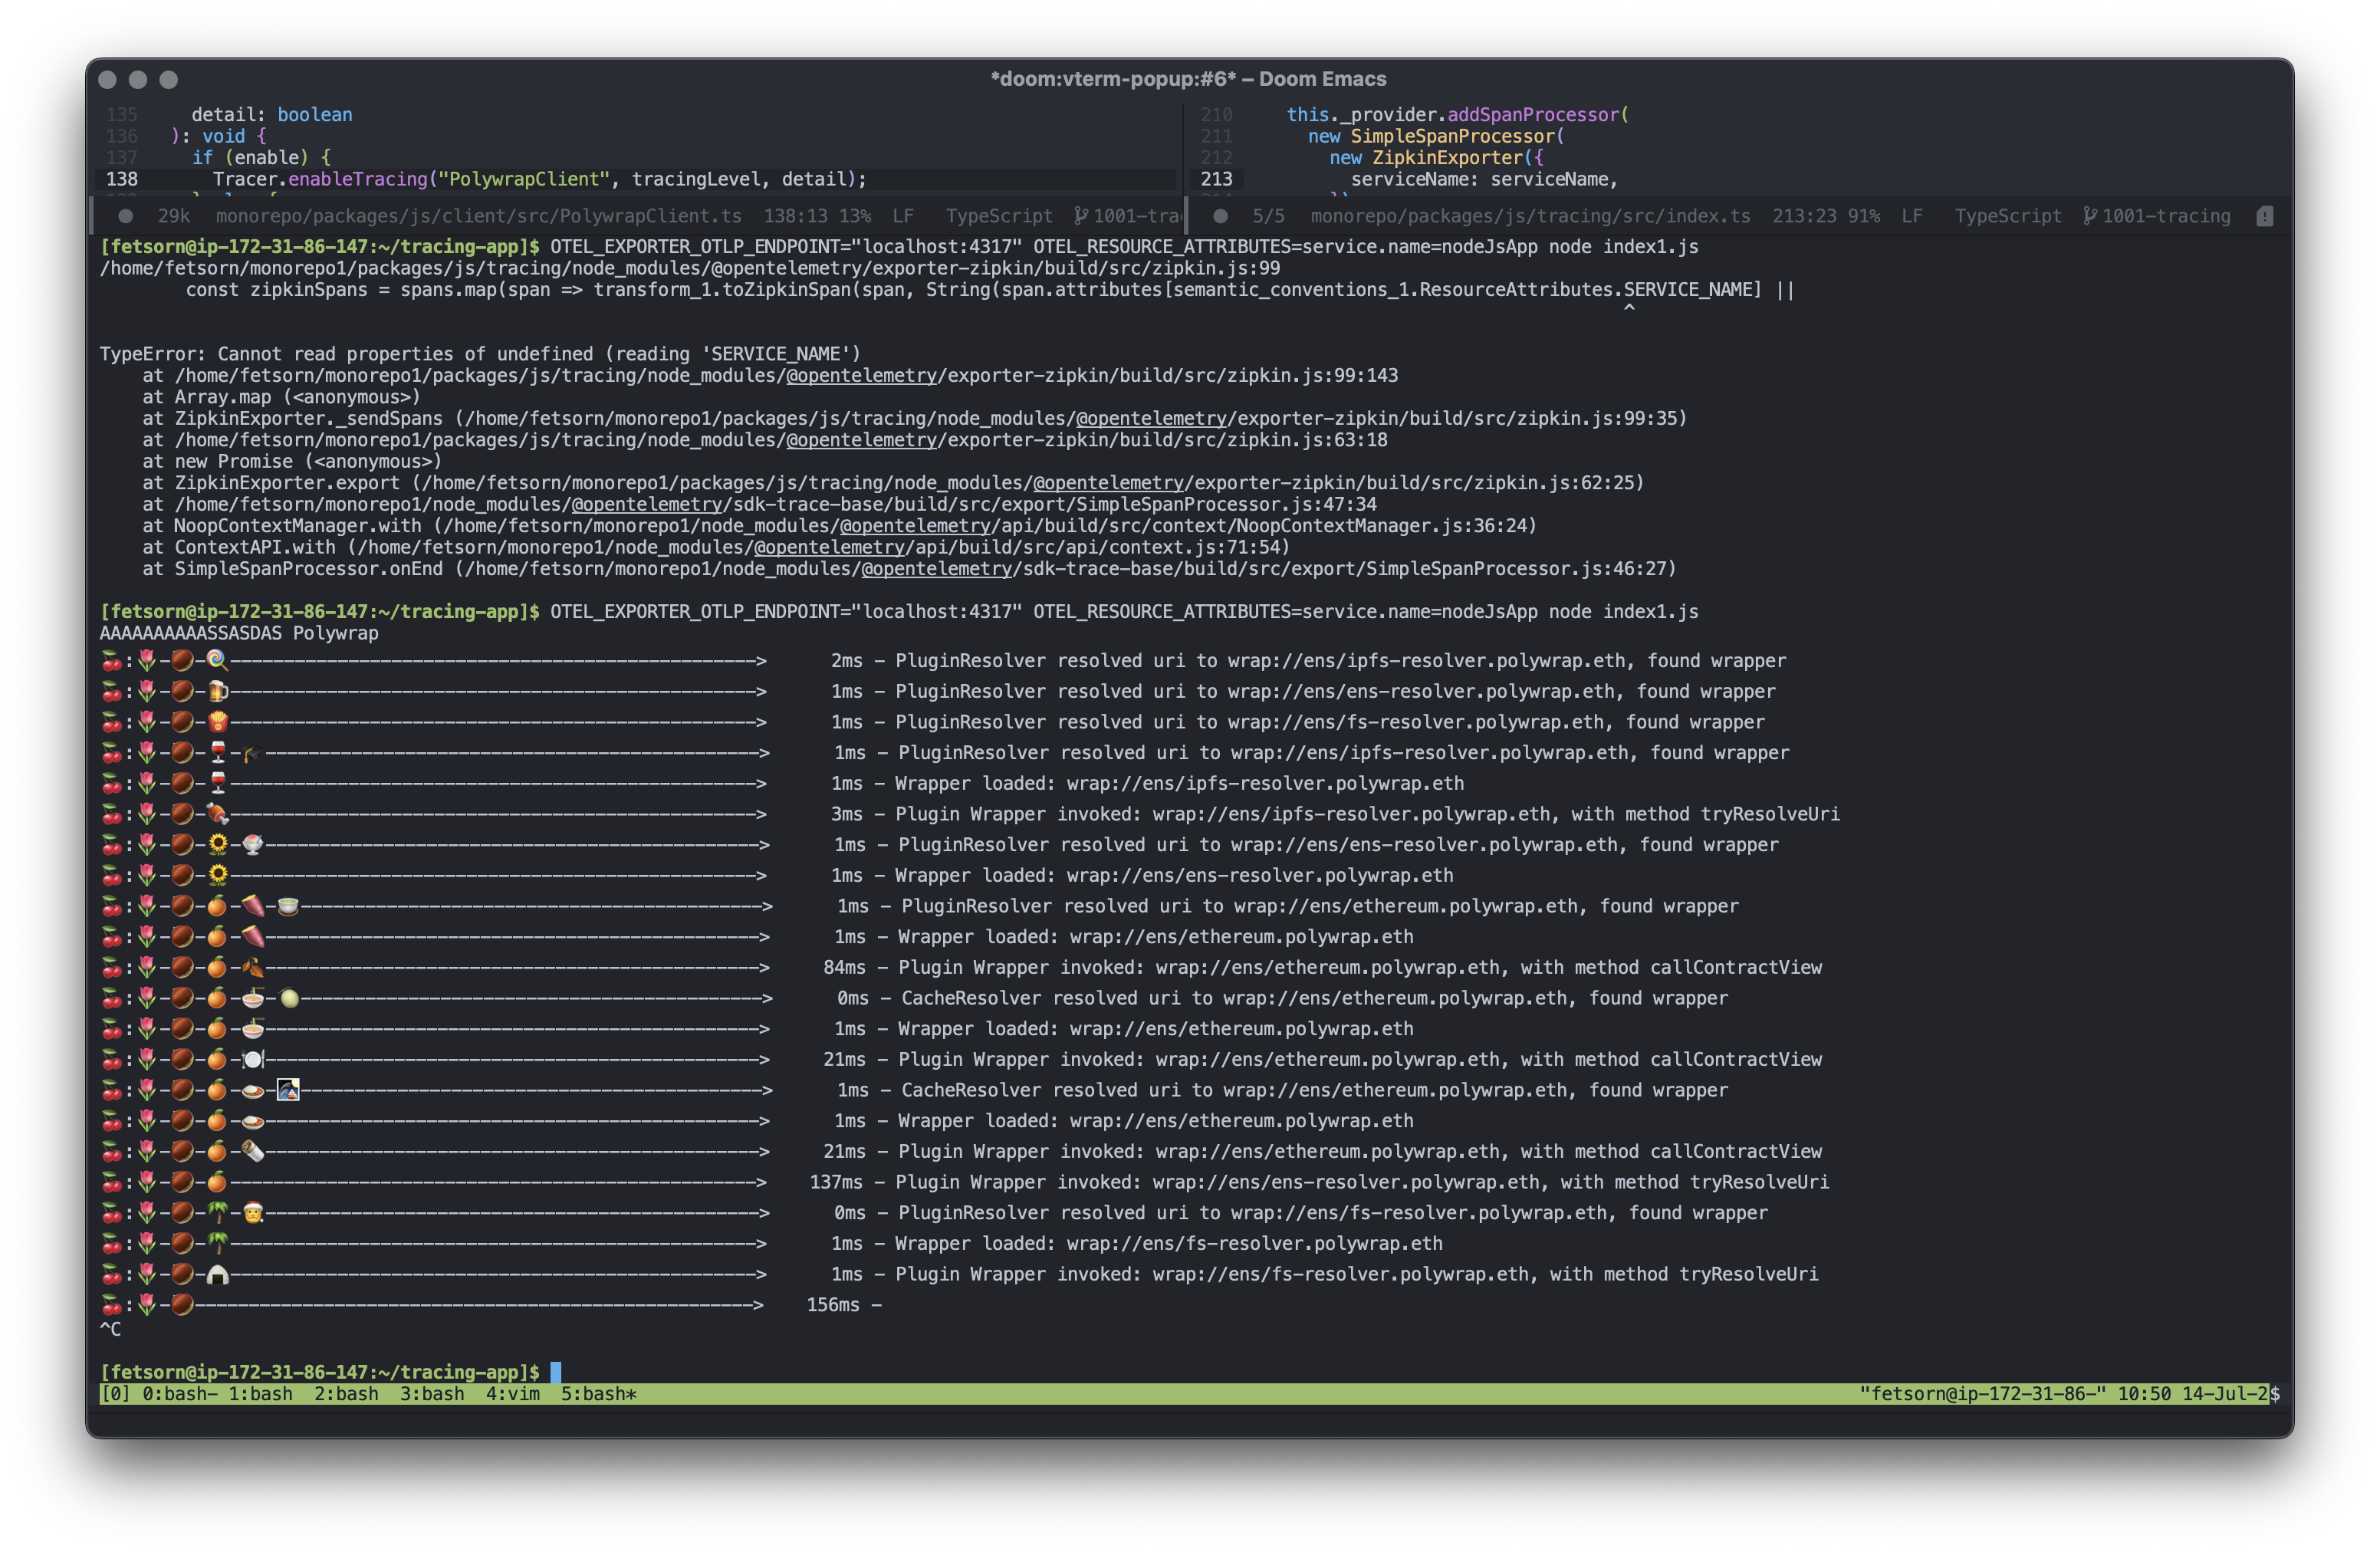Click the 3:bash tmux window label

430,1394
